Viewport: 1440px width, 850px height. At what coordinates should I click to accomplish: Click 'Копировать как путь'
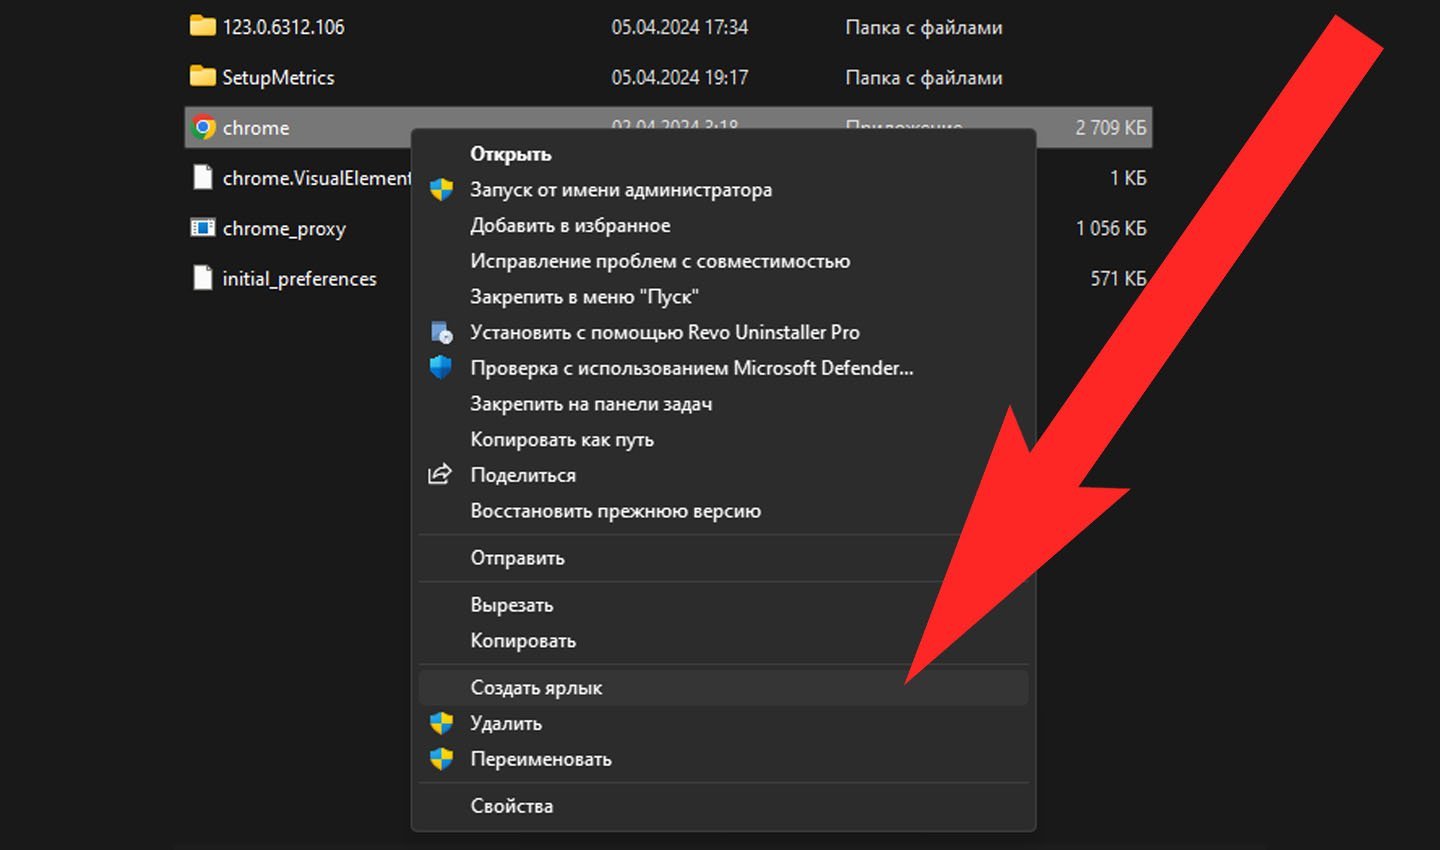click(x=562, y=440)
